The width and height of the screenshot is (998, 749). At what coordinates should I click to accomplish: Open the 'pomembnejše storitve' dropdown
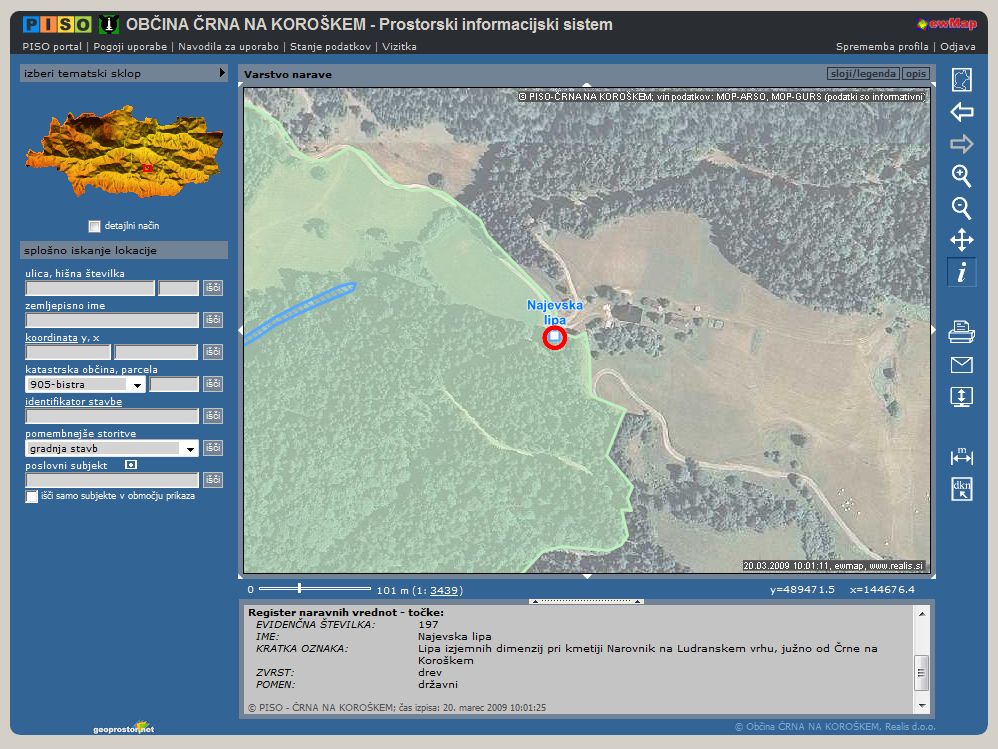tap(190, 449)
